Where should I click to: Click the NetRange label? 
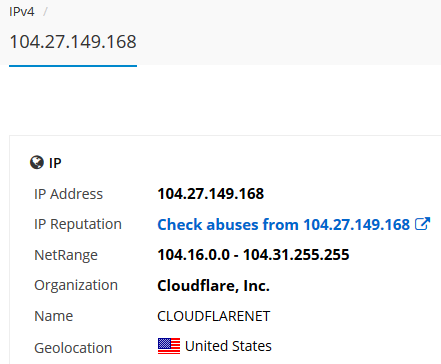point(66,255)
